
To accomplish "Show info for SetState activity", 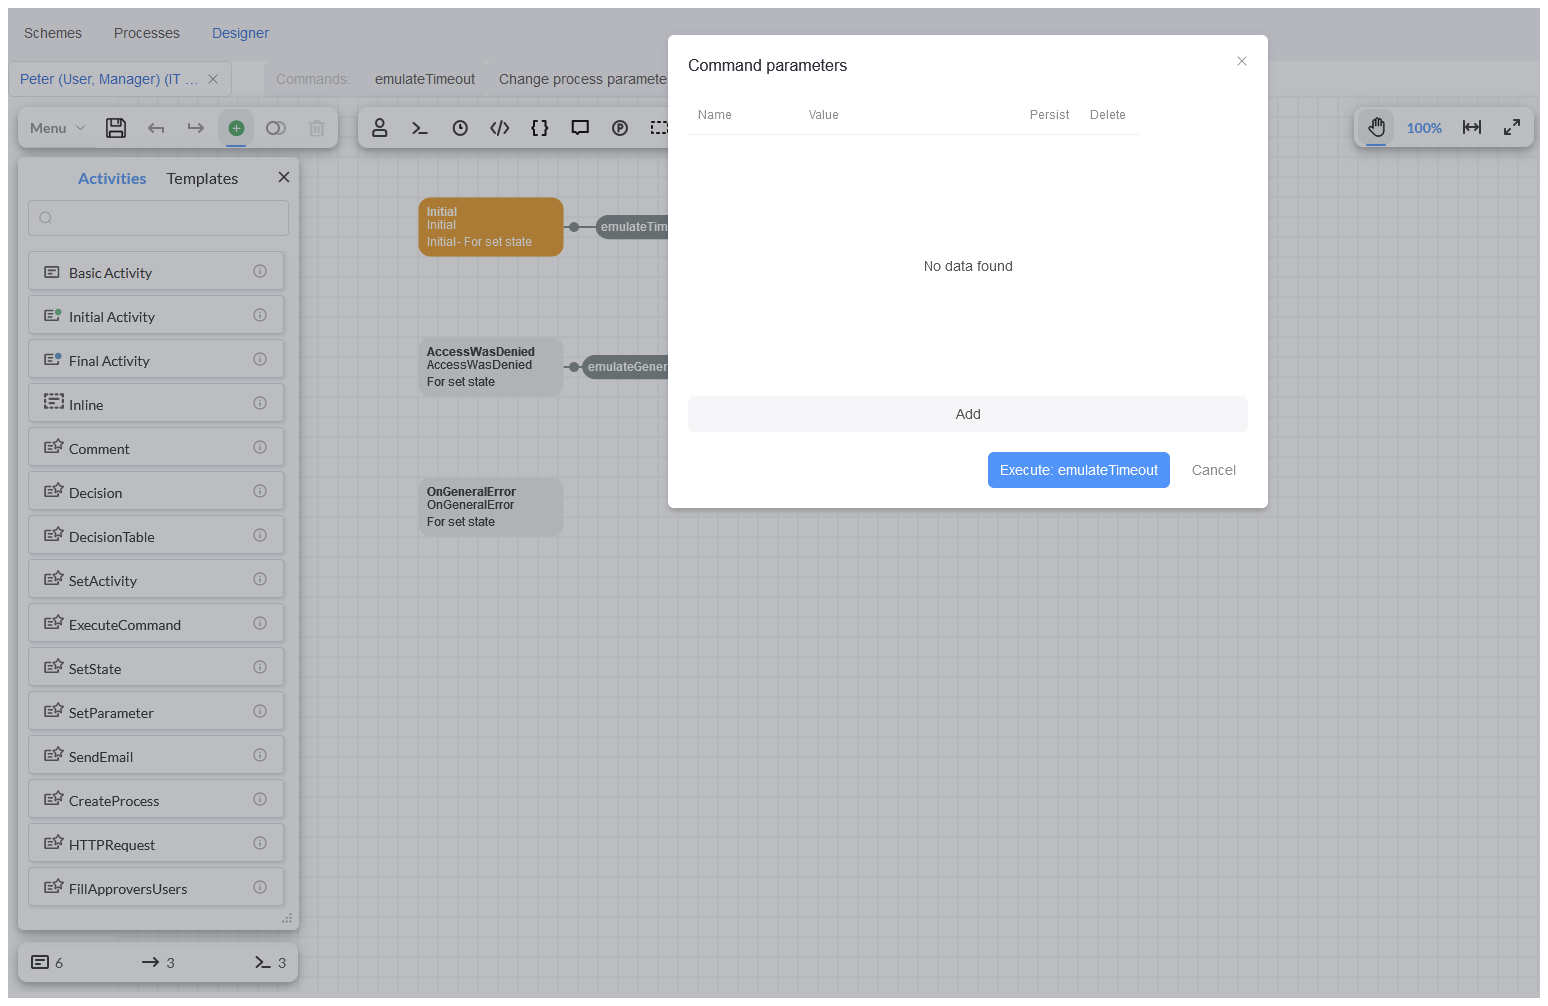I will pyautogui.click(x=260, y=667).
